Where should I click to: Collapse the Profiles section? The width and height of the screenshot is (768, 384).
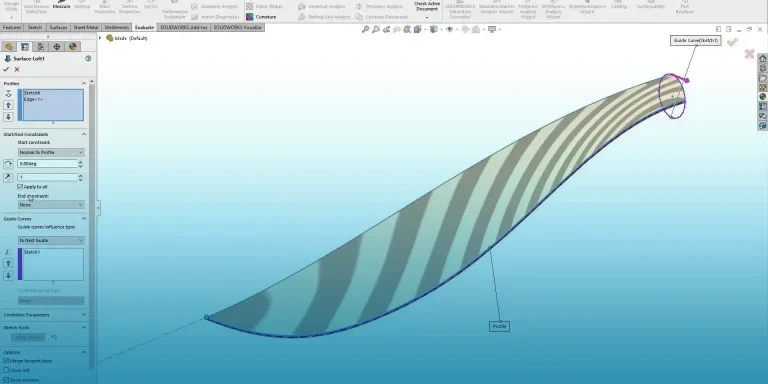(84, 84)
